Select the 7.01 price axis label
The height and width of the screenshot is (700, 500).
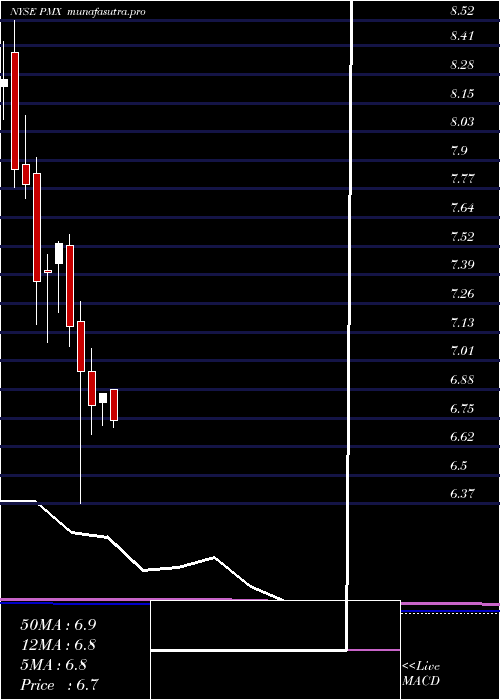point(462,350)
